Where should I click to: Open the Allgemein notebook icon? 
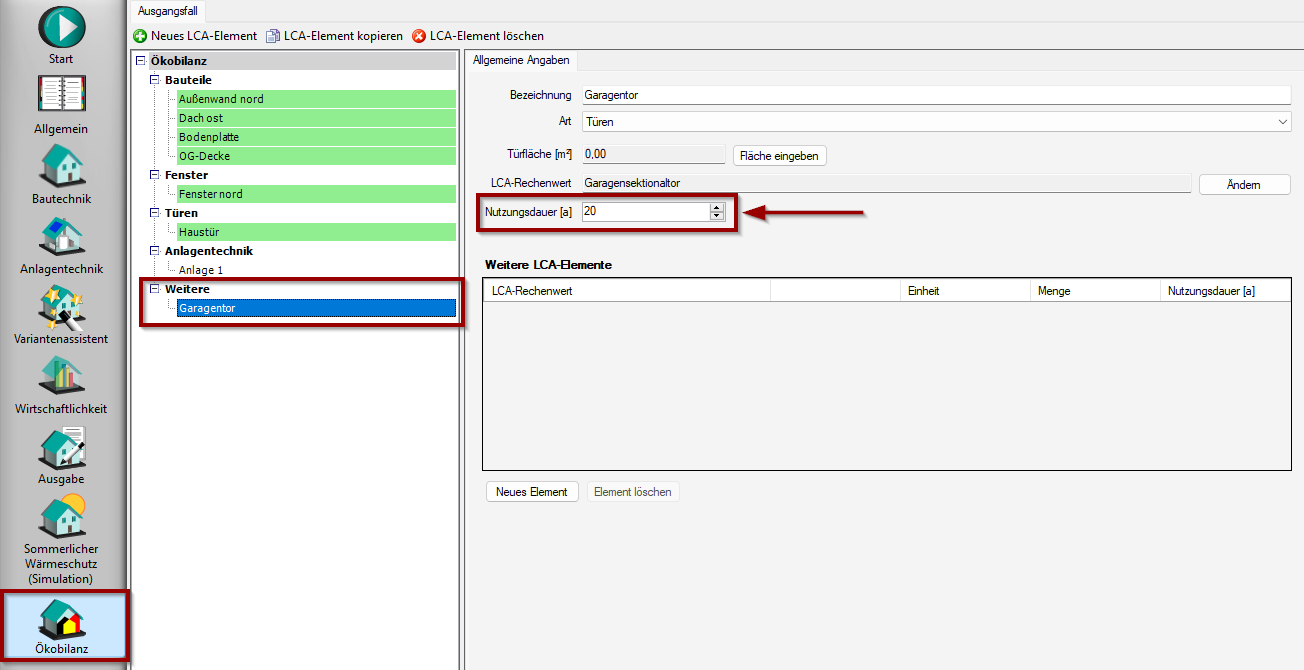click(x=62, y=97)
